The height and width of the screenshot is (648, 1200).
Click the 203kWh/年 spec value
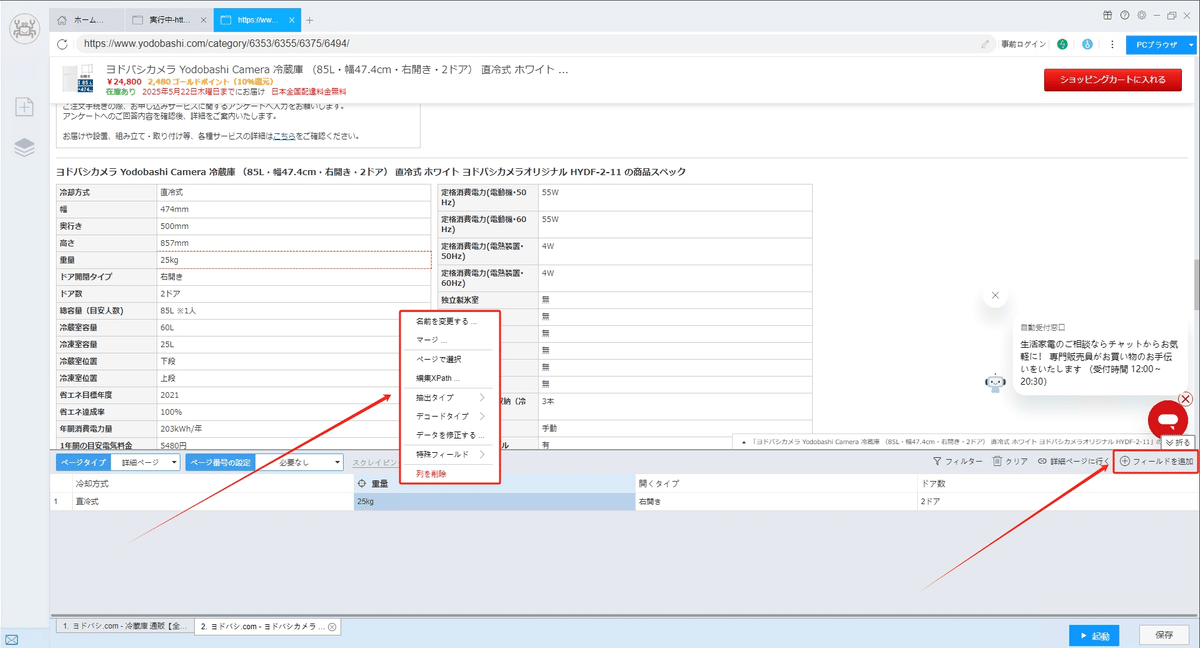[x=181, y=428]
